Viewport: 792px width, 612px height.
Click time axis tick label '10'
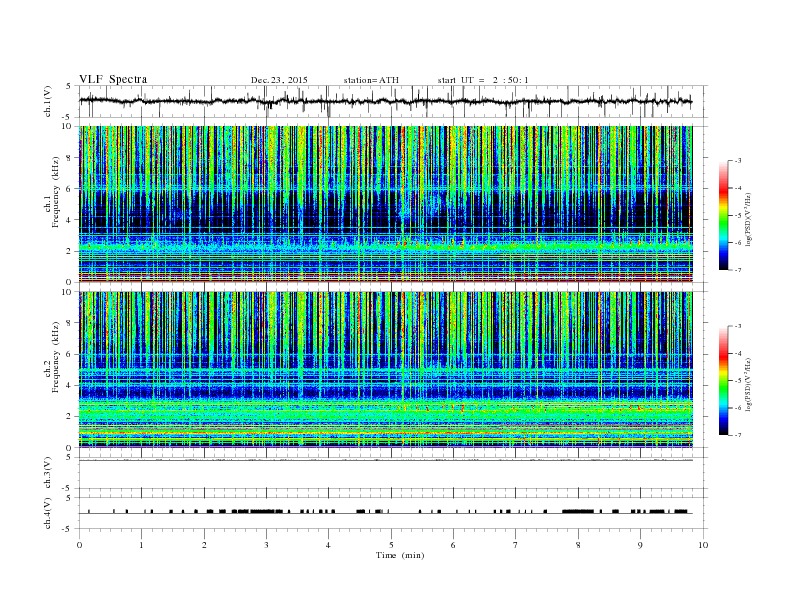coord(703,545)
